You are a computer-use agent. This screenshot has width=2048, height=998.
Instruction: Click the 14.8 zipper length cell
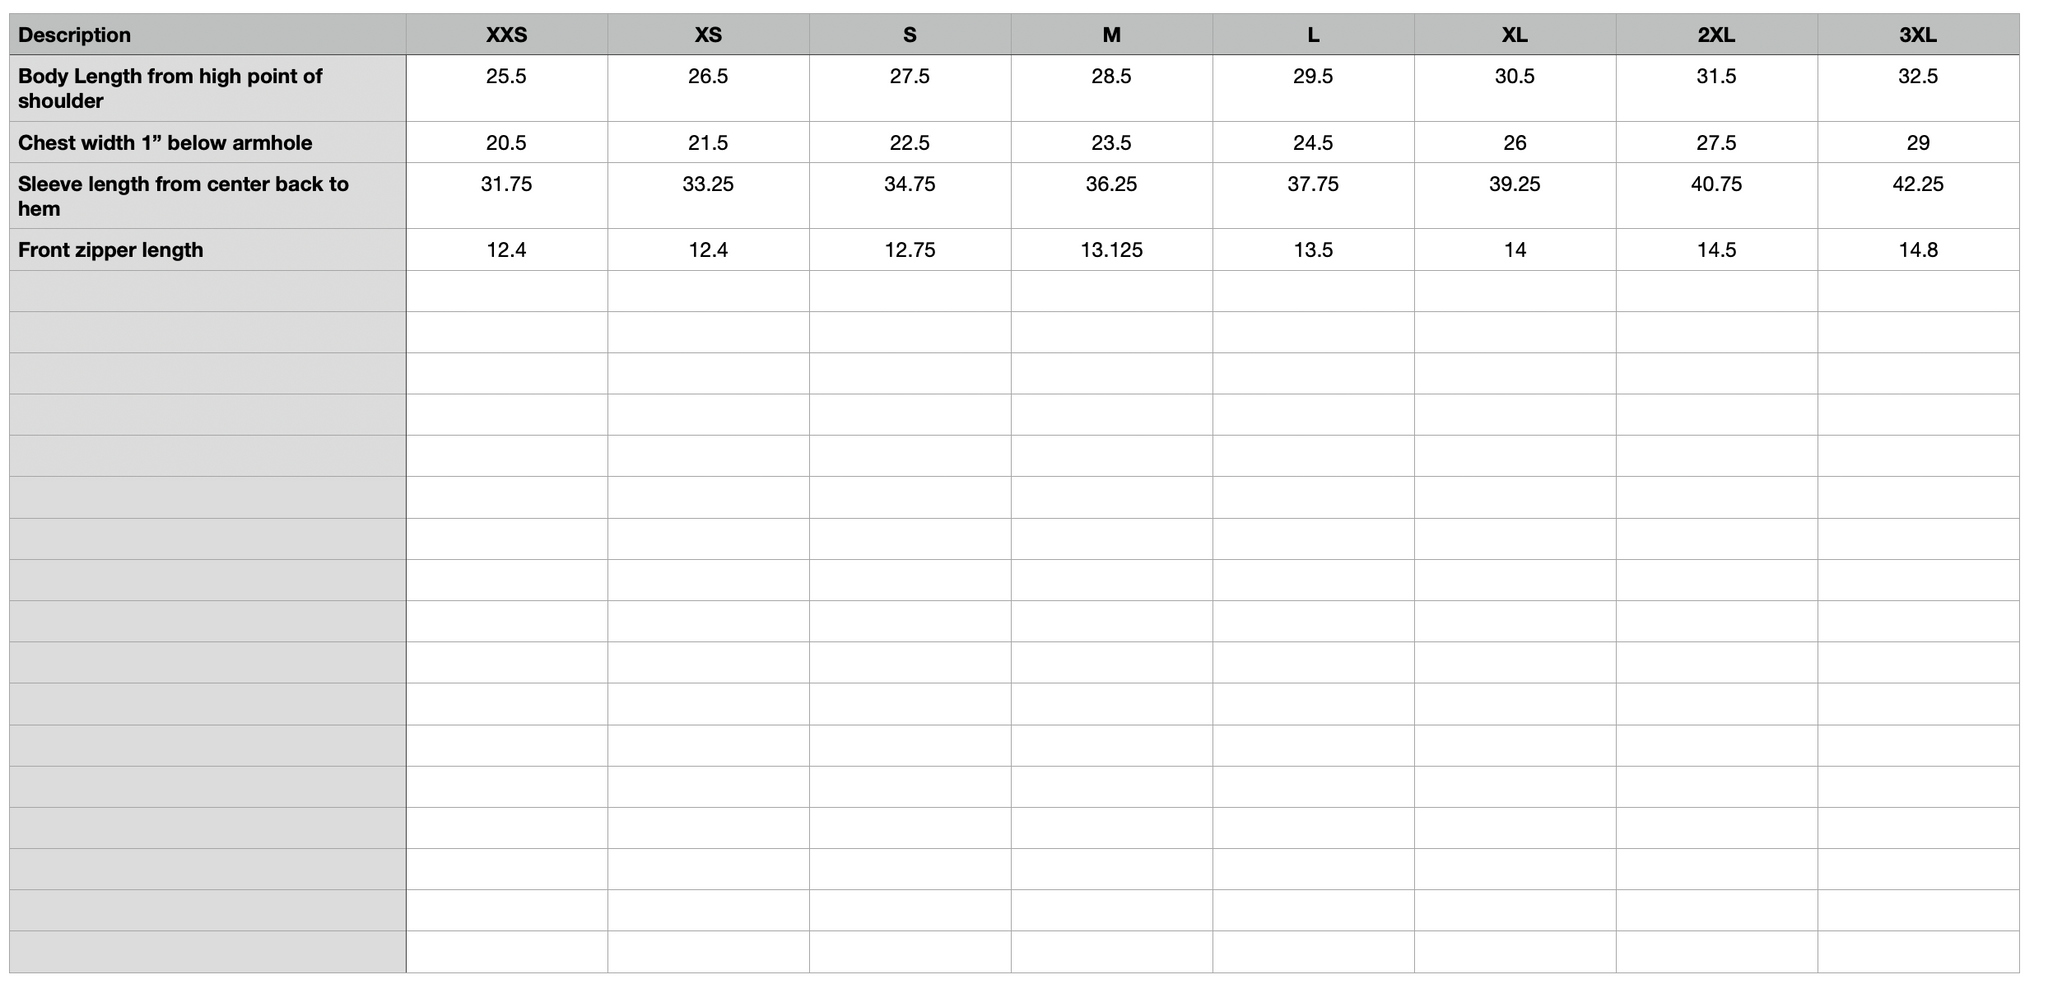tap(1917, 250)
